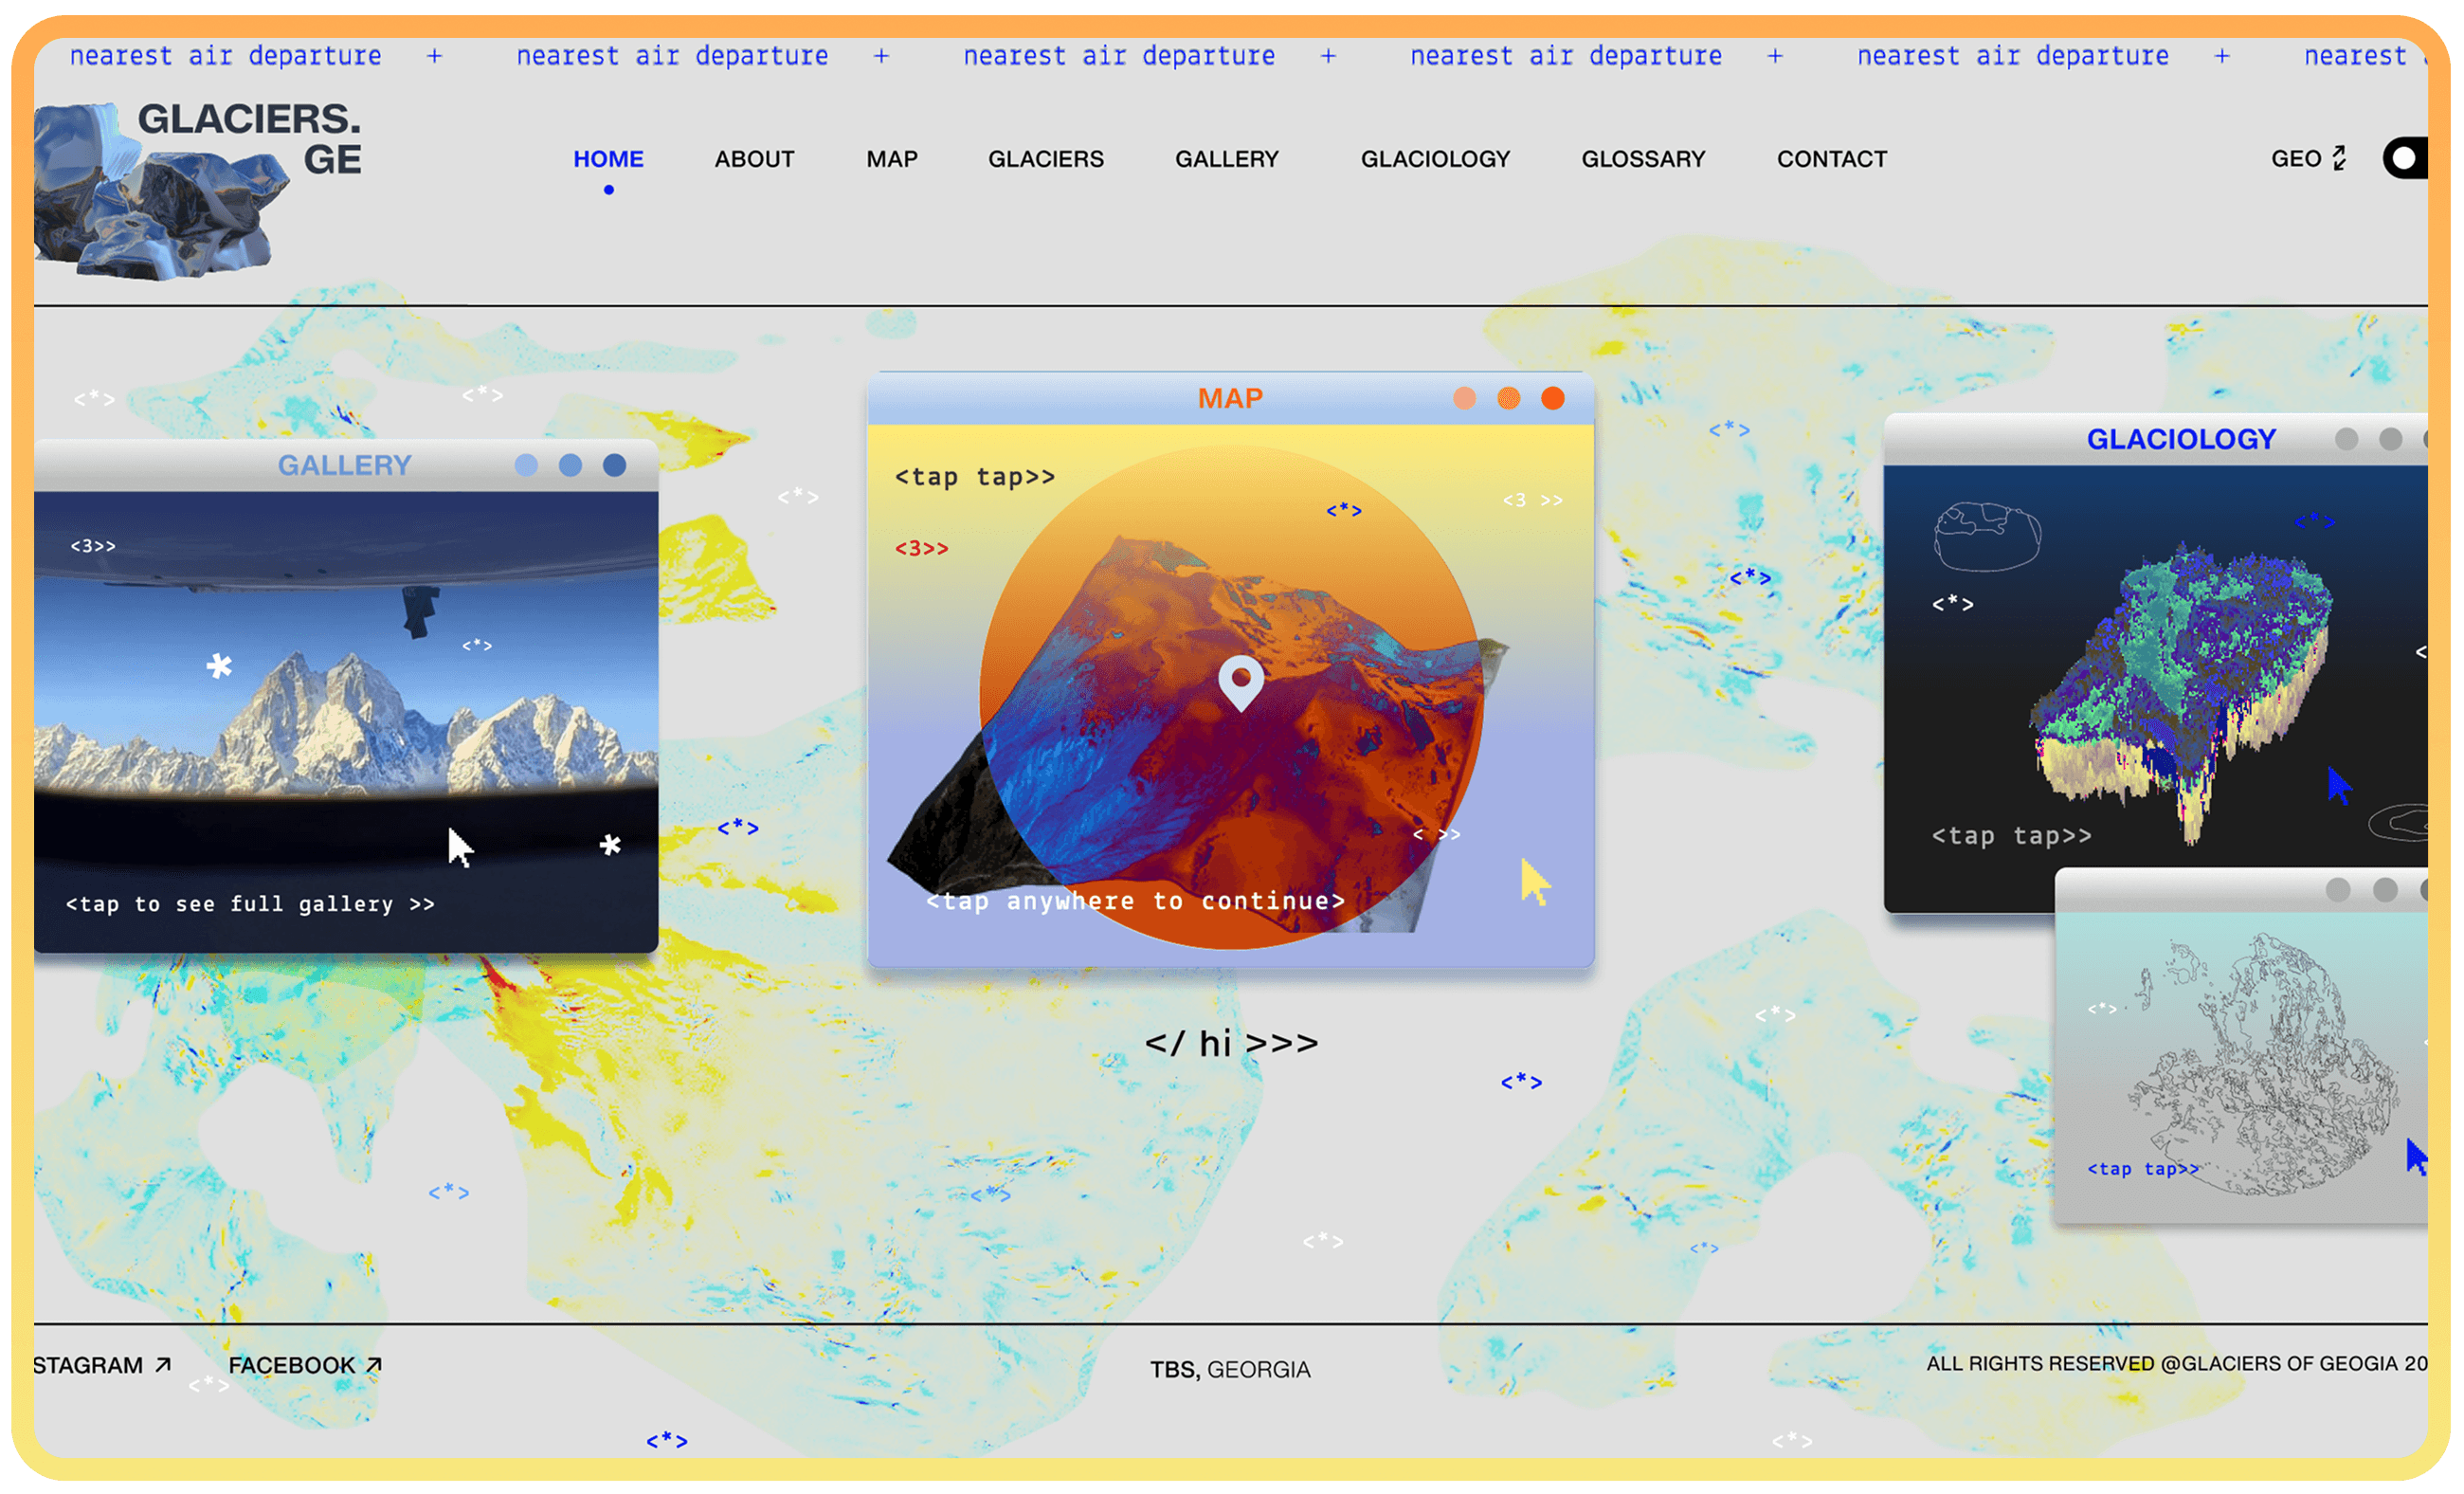Click the blue cursor arrow in the Glaciology window
2464x1494 pixels.
(x=2338, y=786)
